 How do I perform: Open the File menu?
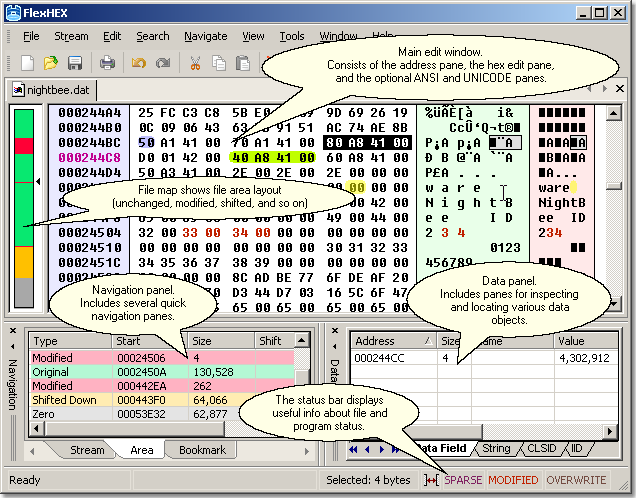point(31,36)
